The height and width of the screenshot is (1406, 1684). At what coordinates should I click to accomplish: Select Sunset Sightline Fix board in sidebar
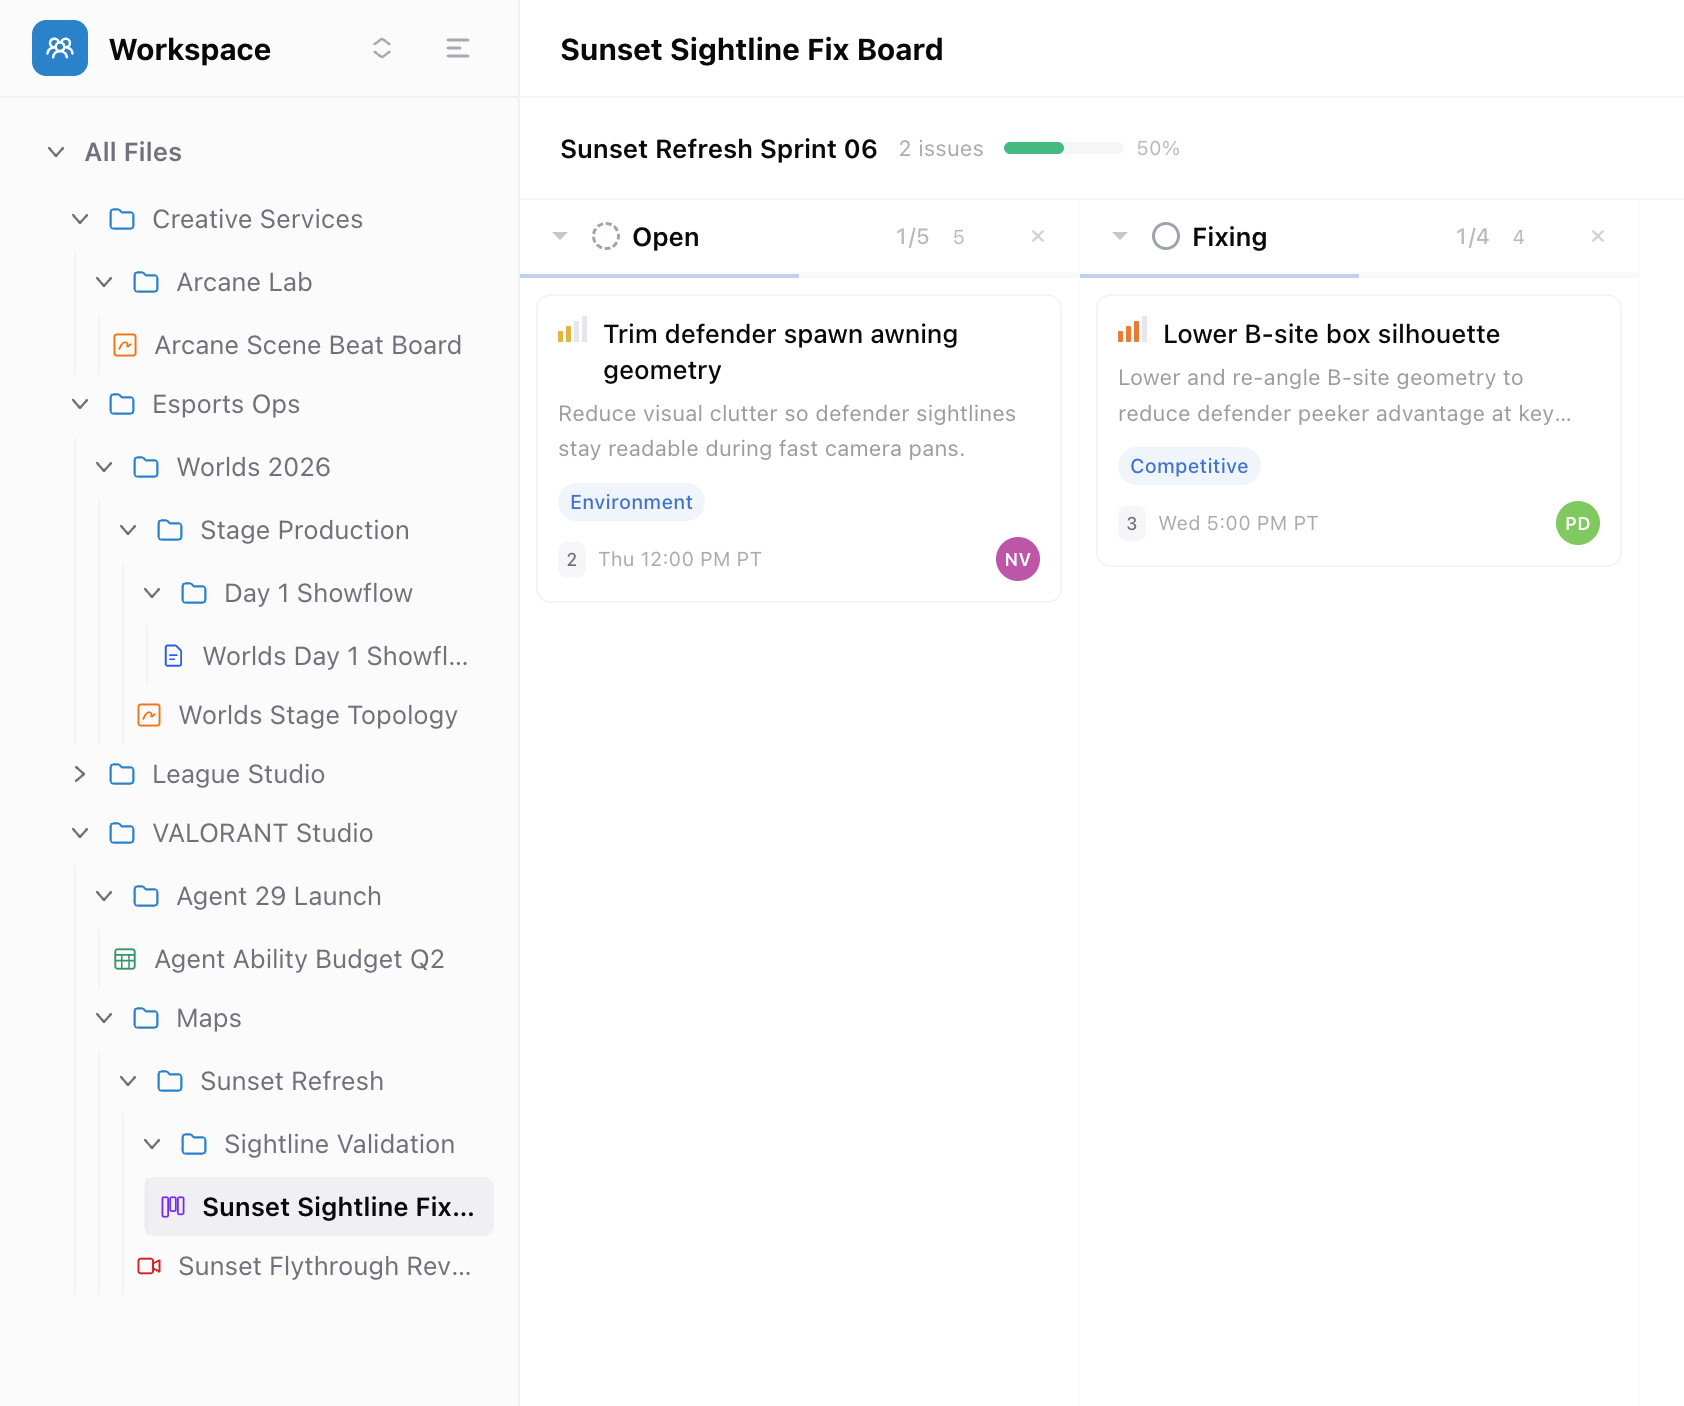pos(319,1207)
